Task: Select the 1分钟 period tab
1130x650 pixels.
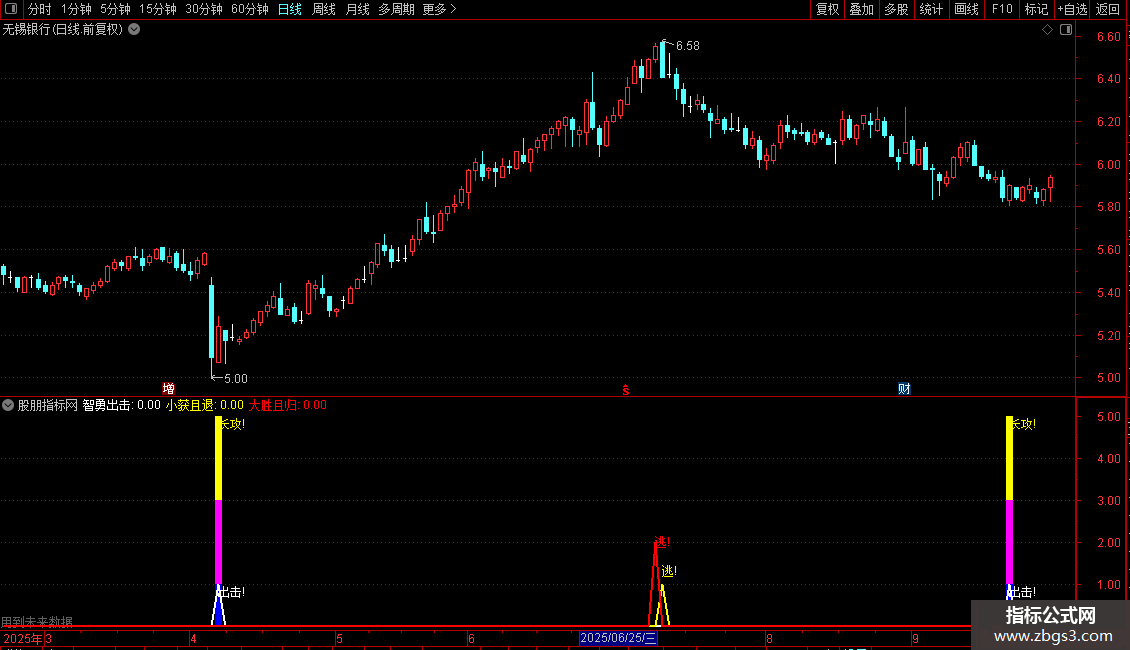Action: (x=76, y=9)
